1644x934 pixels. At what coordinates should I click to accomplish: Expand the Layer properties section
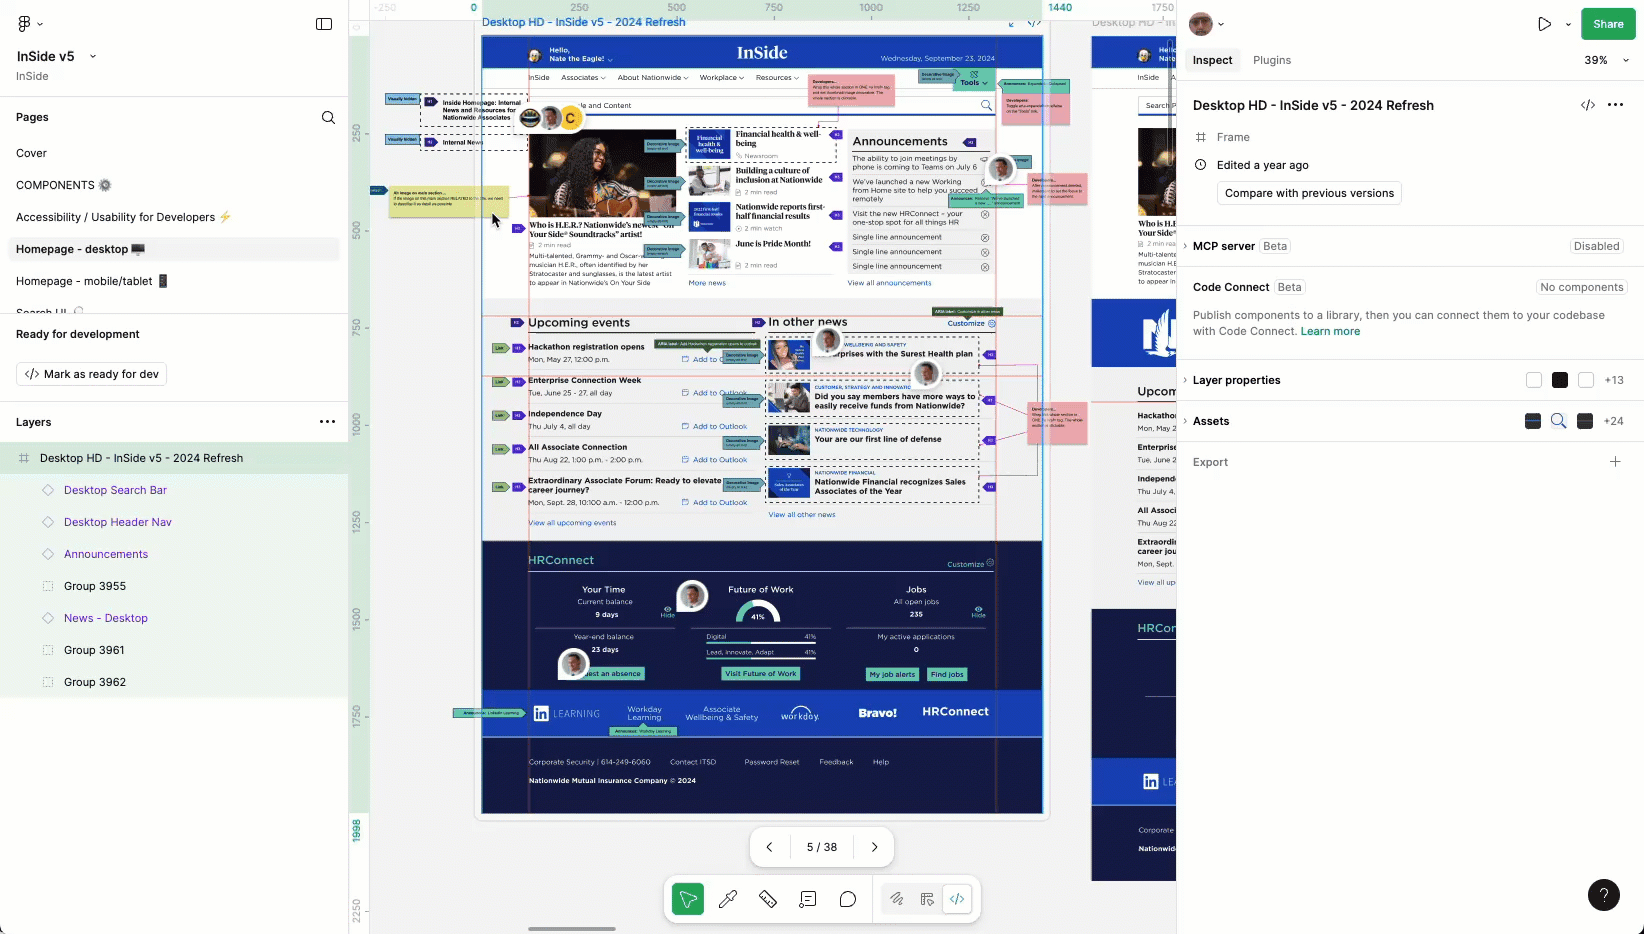click(1185, 380)
